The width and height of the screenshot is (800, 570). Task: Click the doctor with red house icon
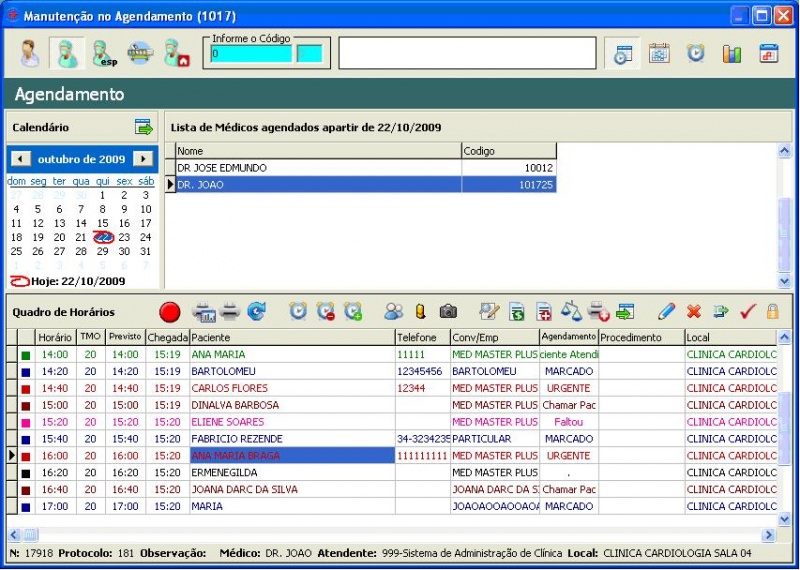177,53
